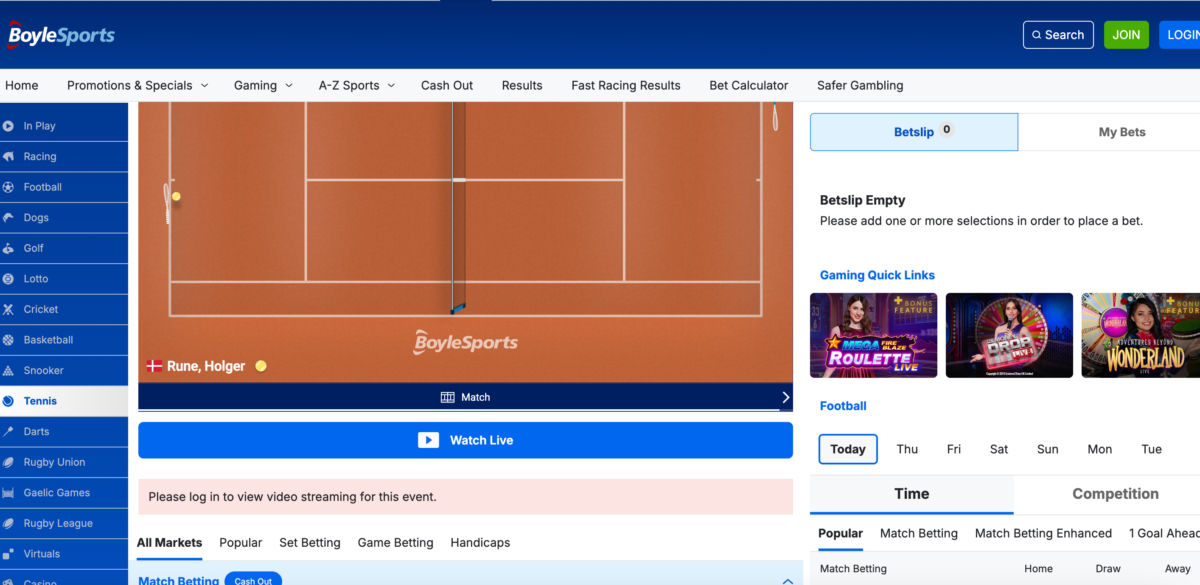Select Fri in the football day filter
This screenshot has width=1200, height=585.
pyautogui.click(x=954, y=449)
